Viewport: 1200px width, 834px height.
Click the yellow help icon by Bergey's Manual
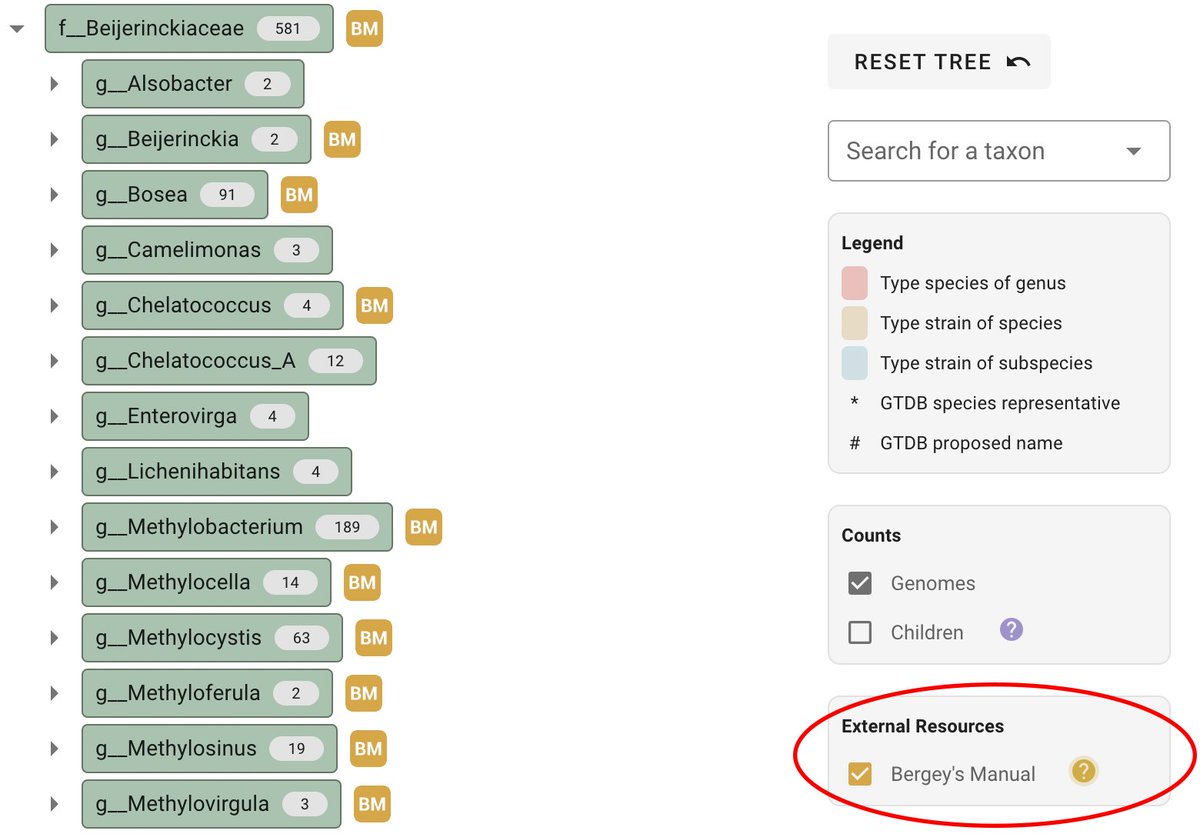(x=1083, y=771)
